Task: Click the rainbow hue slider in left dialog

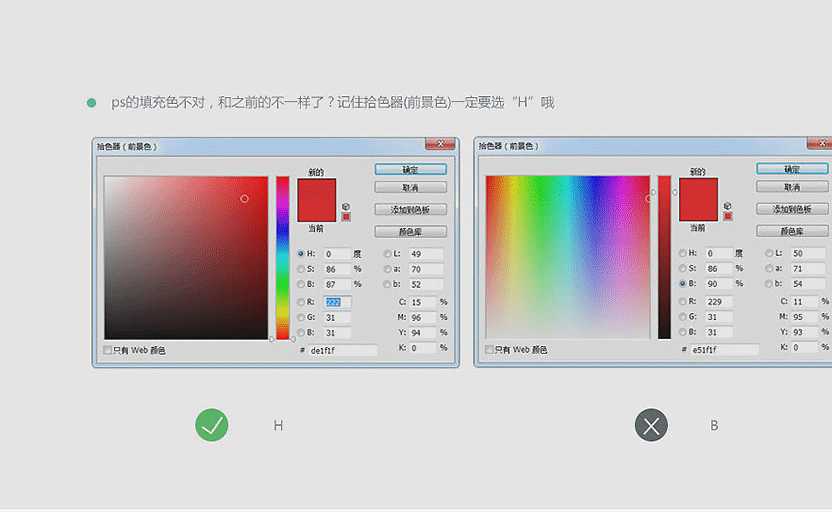Action: [x=283, y=257]
